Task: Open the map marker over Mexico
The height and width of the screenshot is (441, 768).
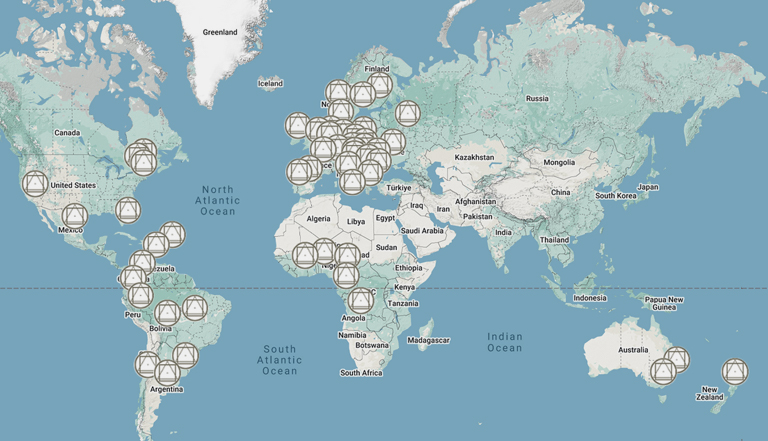Action: coord(75,216)
